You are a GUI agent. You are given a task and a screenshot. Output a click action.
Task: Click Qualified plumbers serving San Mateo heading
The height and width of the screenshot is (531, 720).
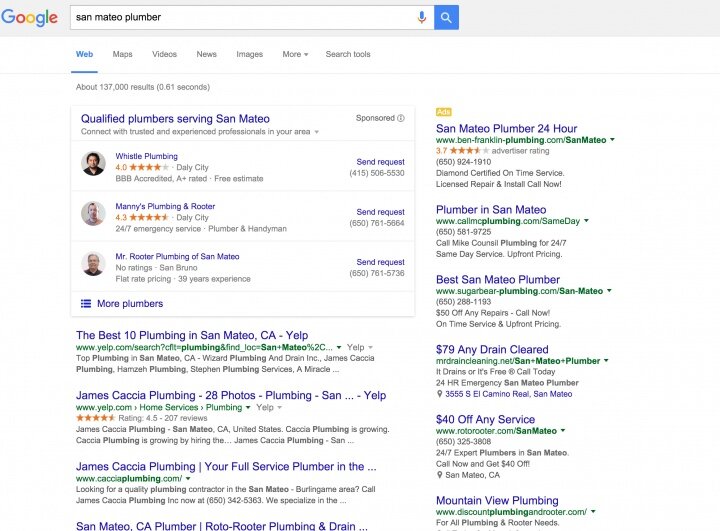coord(175,119)
